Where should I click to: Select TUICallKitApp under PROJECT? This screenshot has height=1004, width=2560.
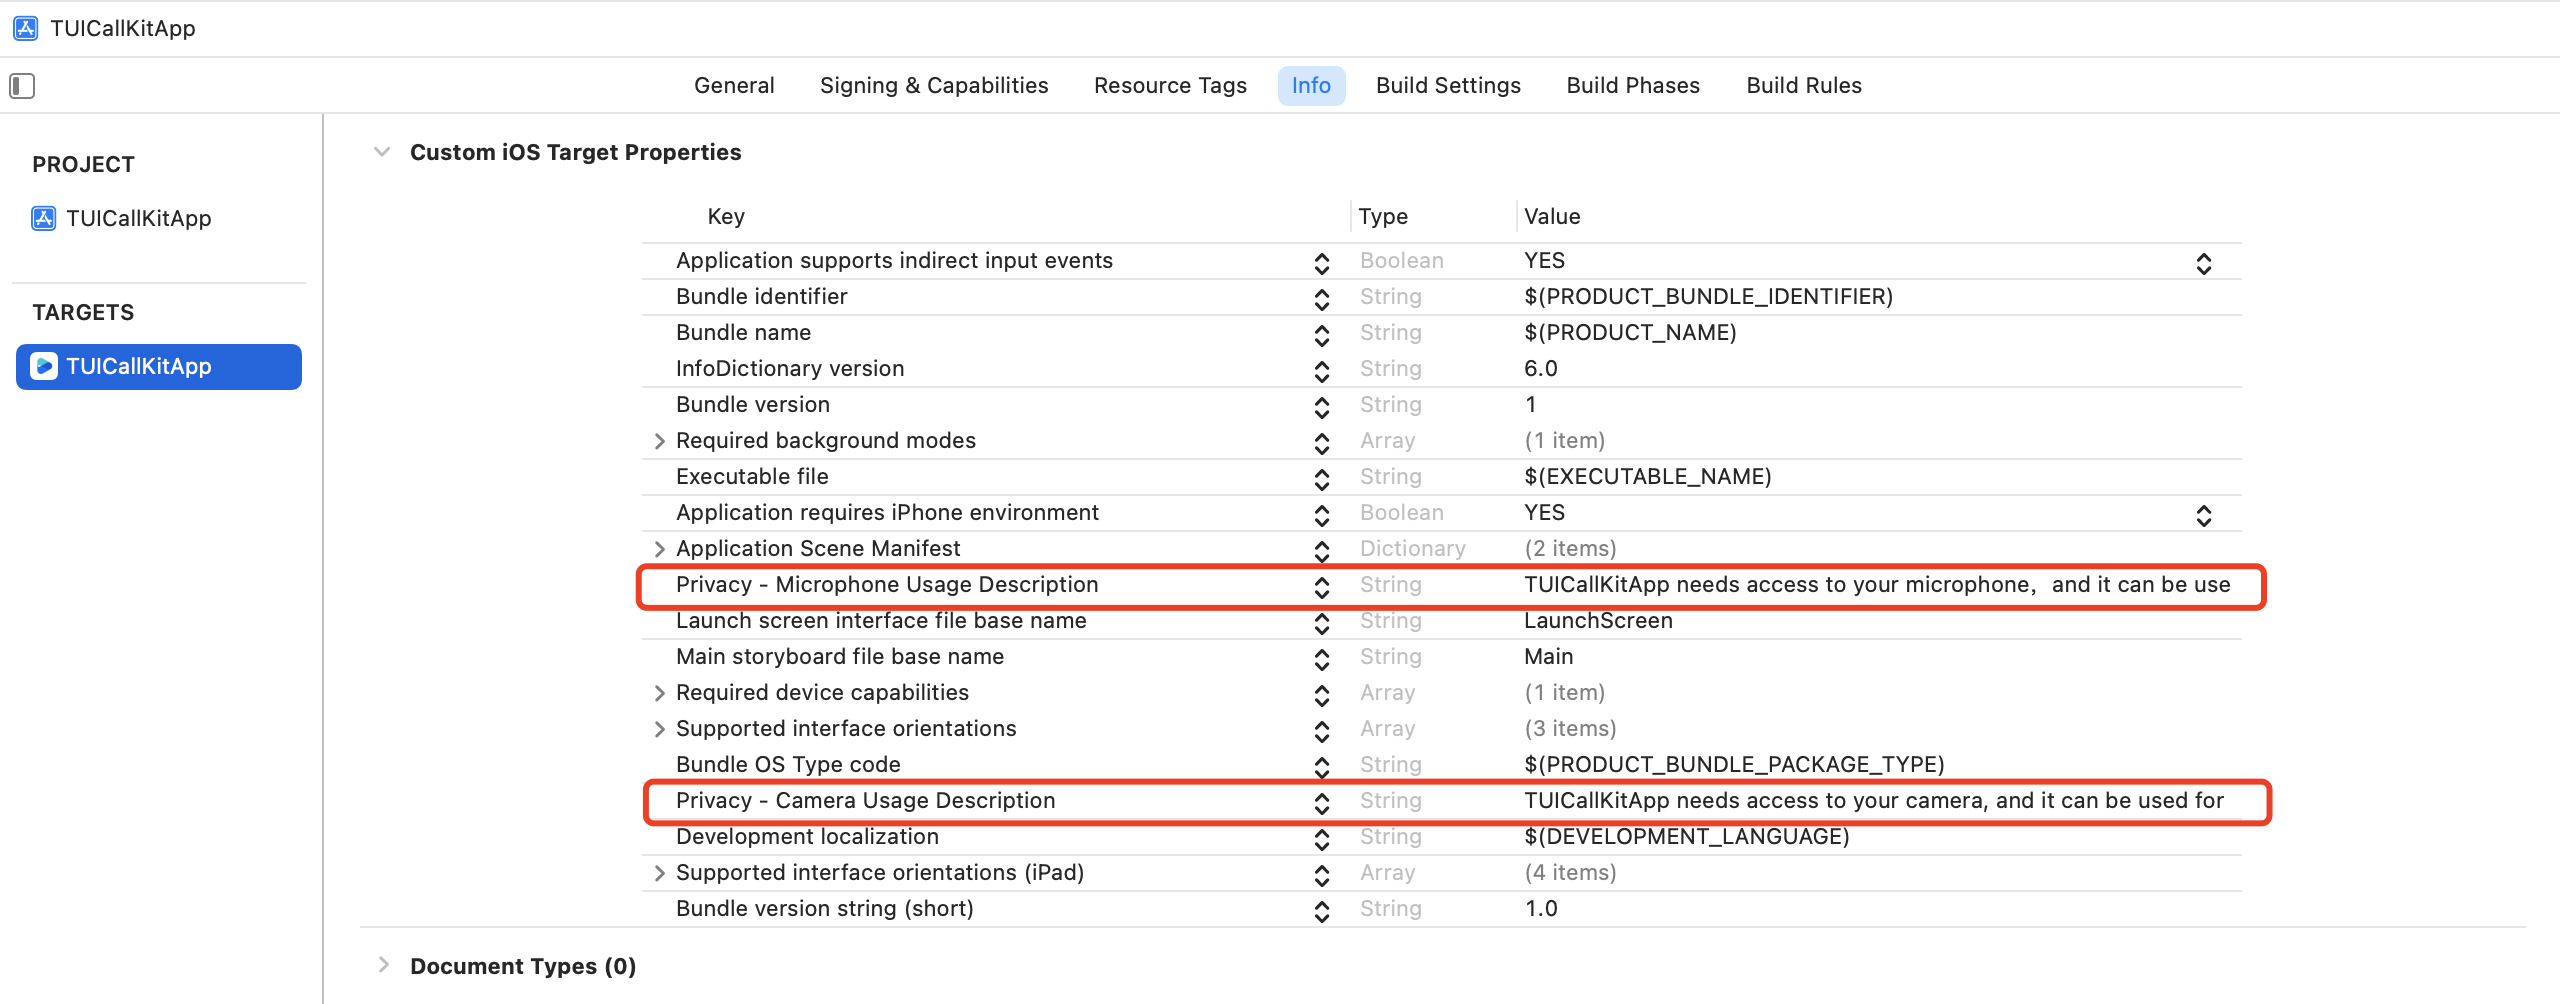click(122, 218)
